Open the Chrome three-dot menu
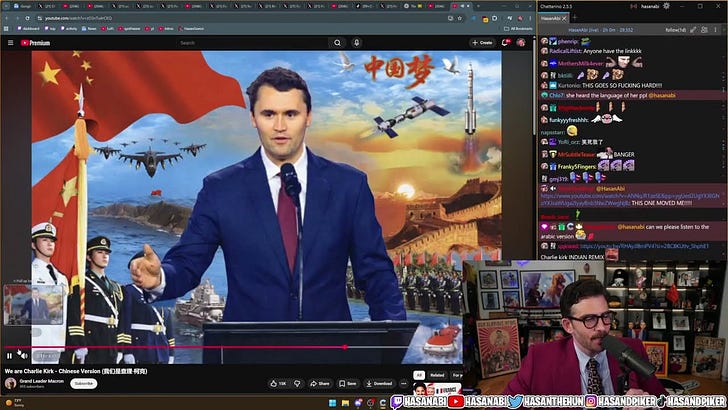728x410 pixels. click(530, 18)
